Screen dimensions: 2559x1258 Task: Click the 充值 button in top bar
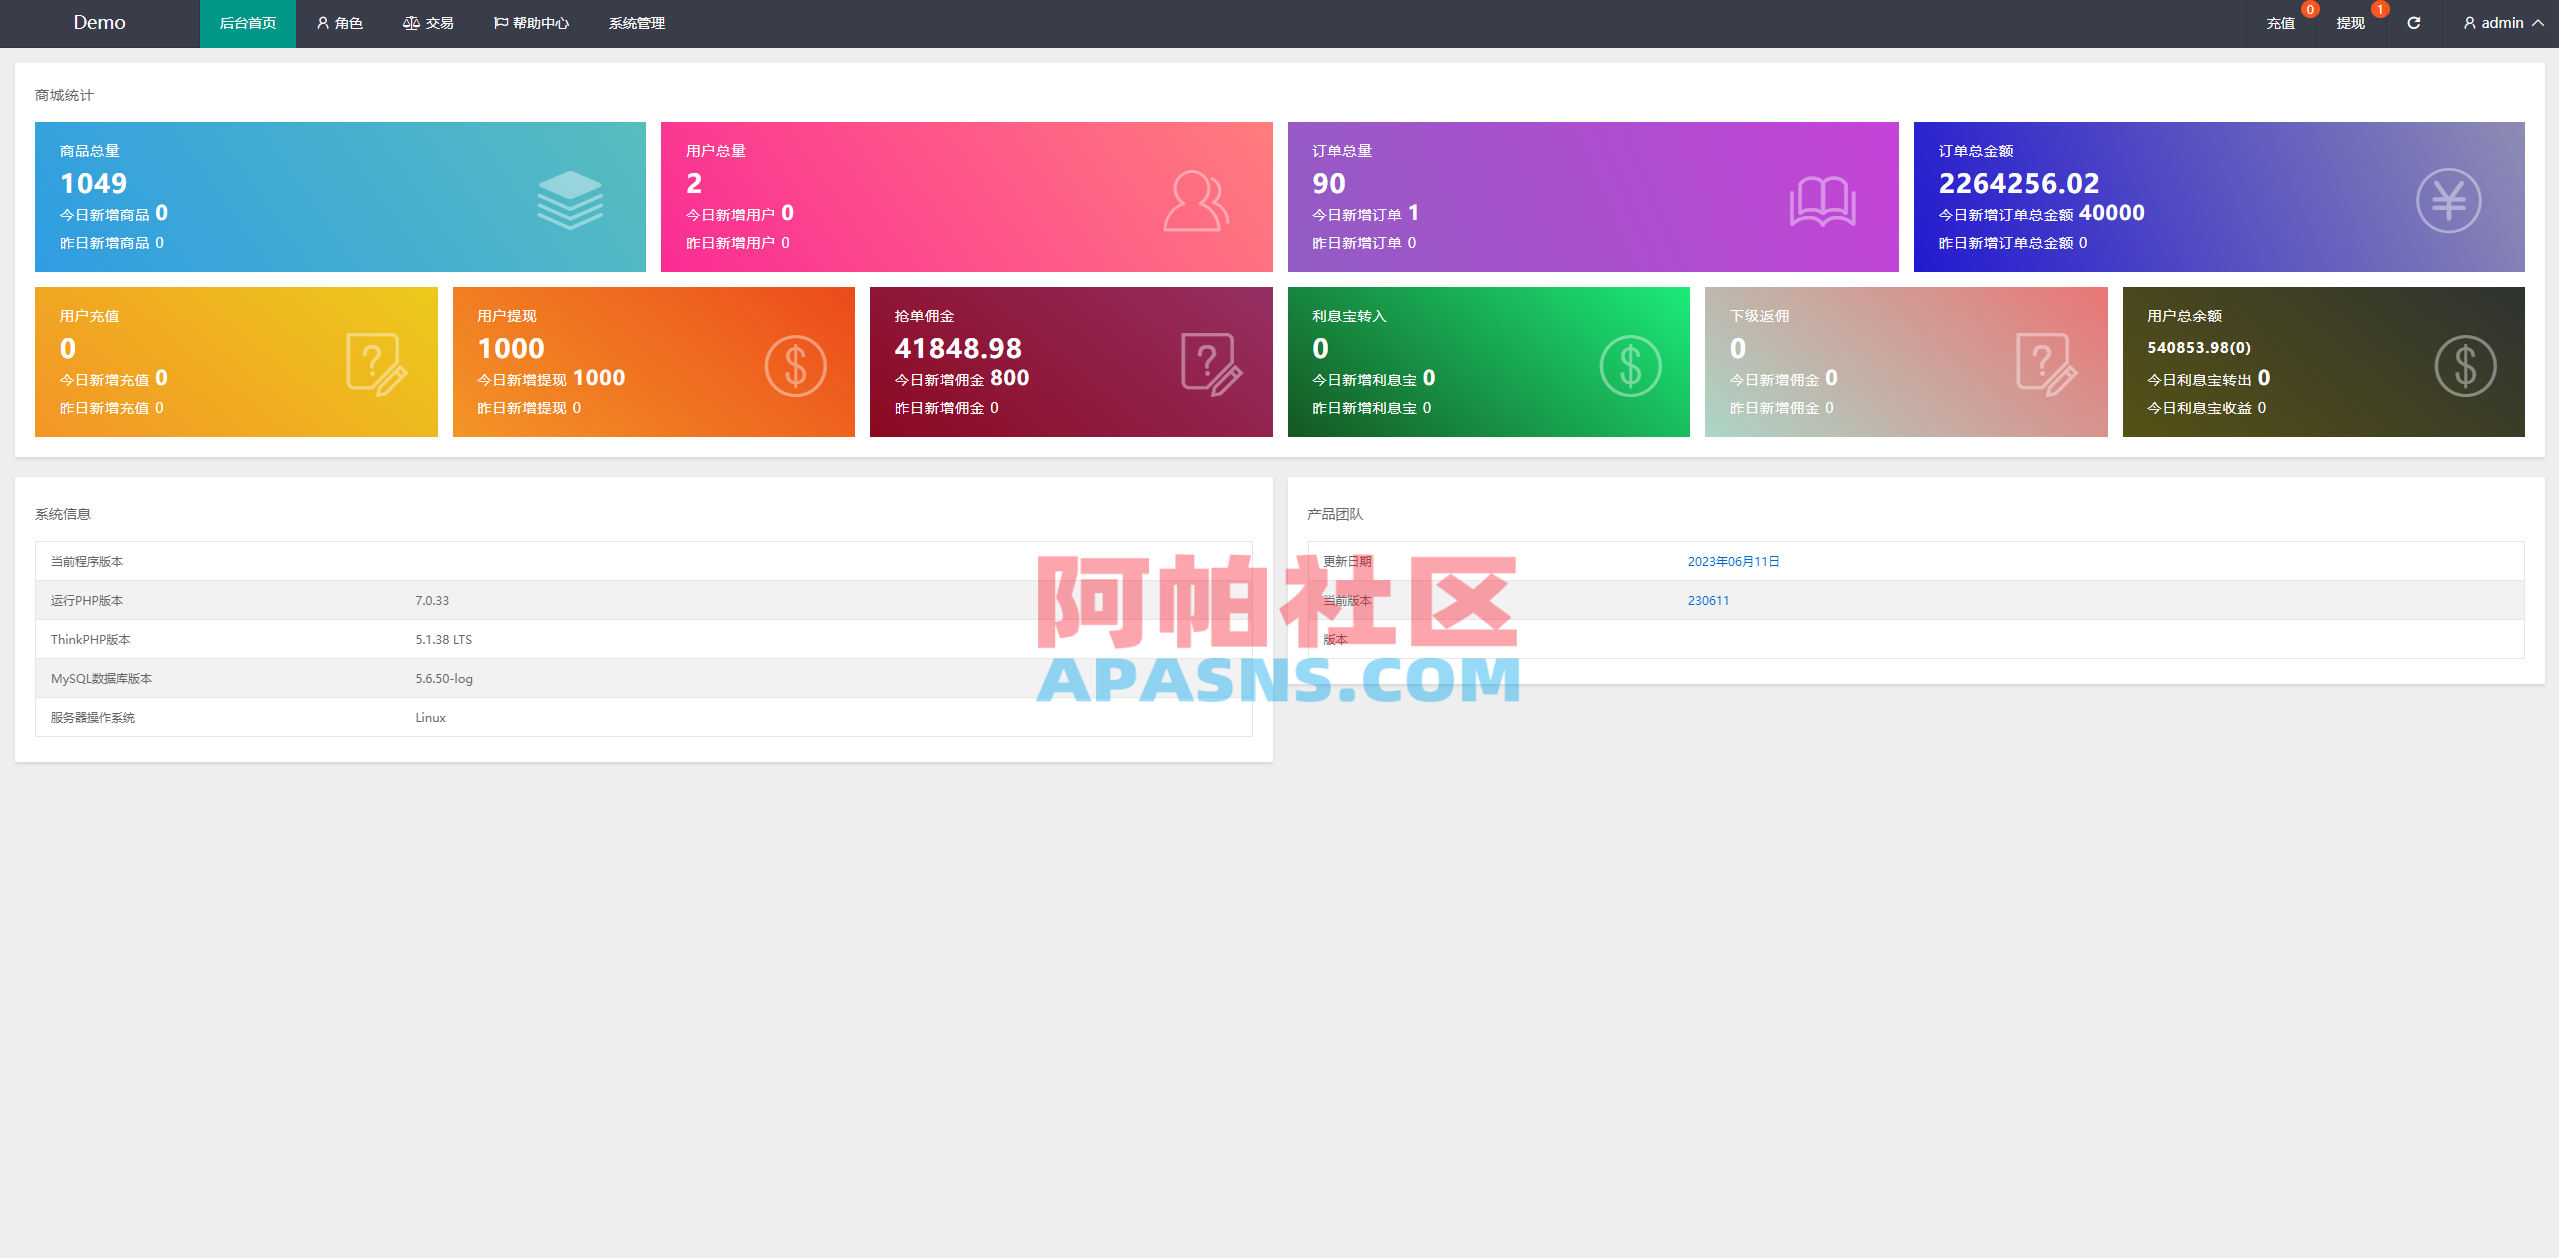[x=2281, y=22]
